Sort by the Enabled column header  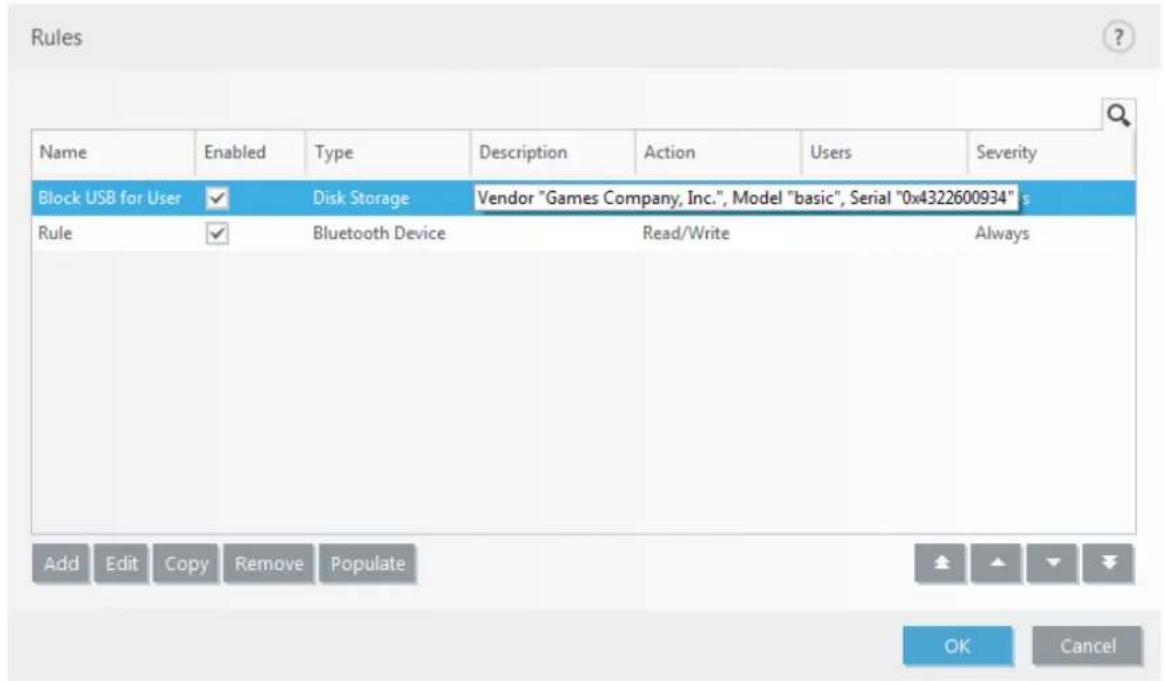(250, 152)
